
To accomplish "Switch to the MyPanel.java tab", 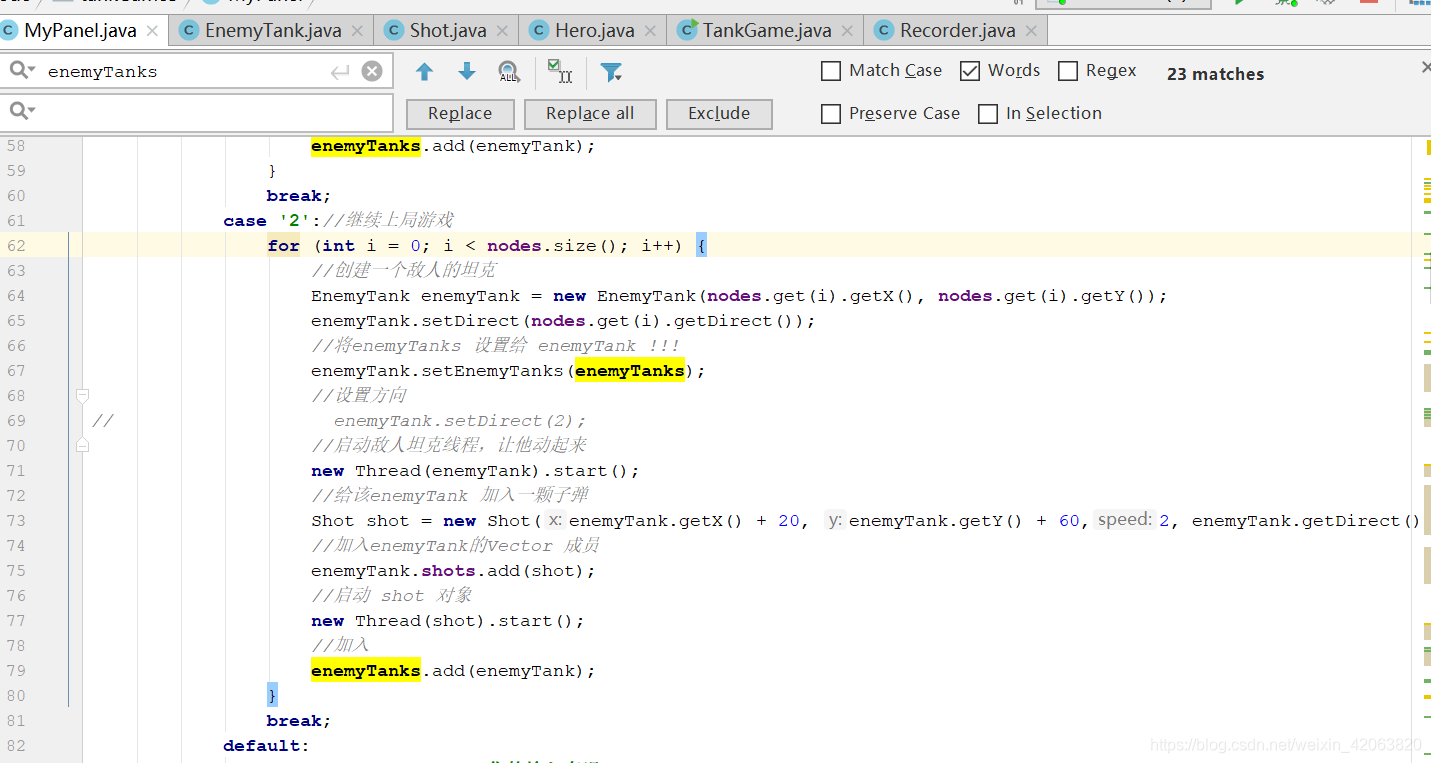I will [x=80, y=30].
